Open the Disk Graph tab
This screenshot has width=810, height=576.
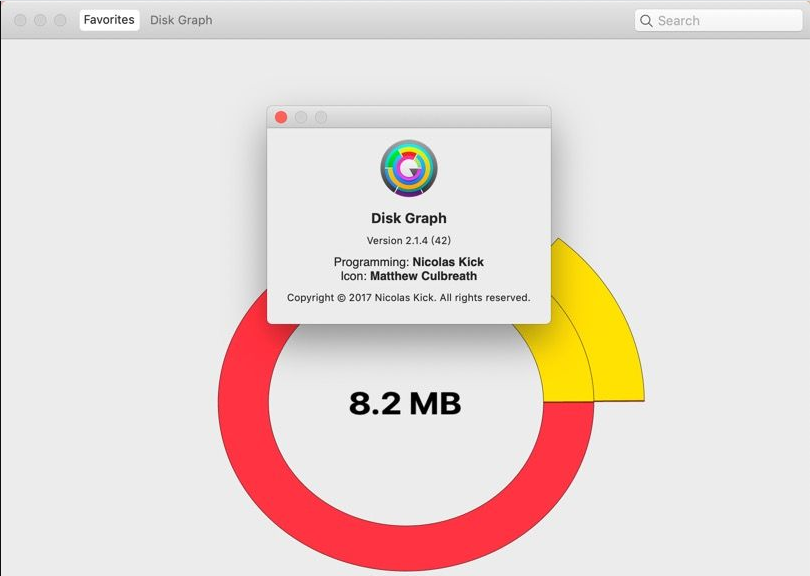coord(181,20)
